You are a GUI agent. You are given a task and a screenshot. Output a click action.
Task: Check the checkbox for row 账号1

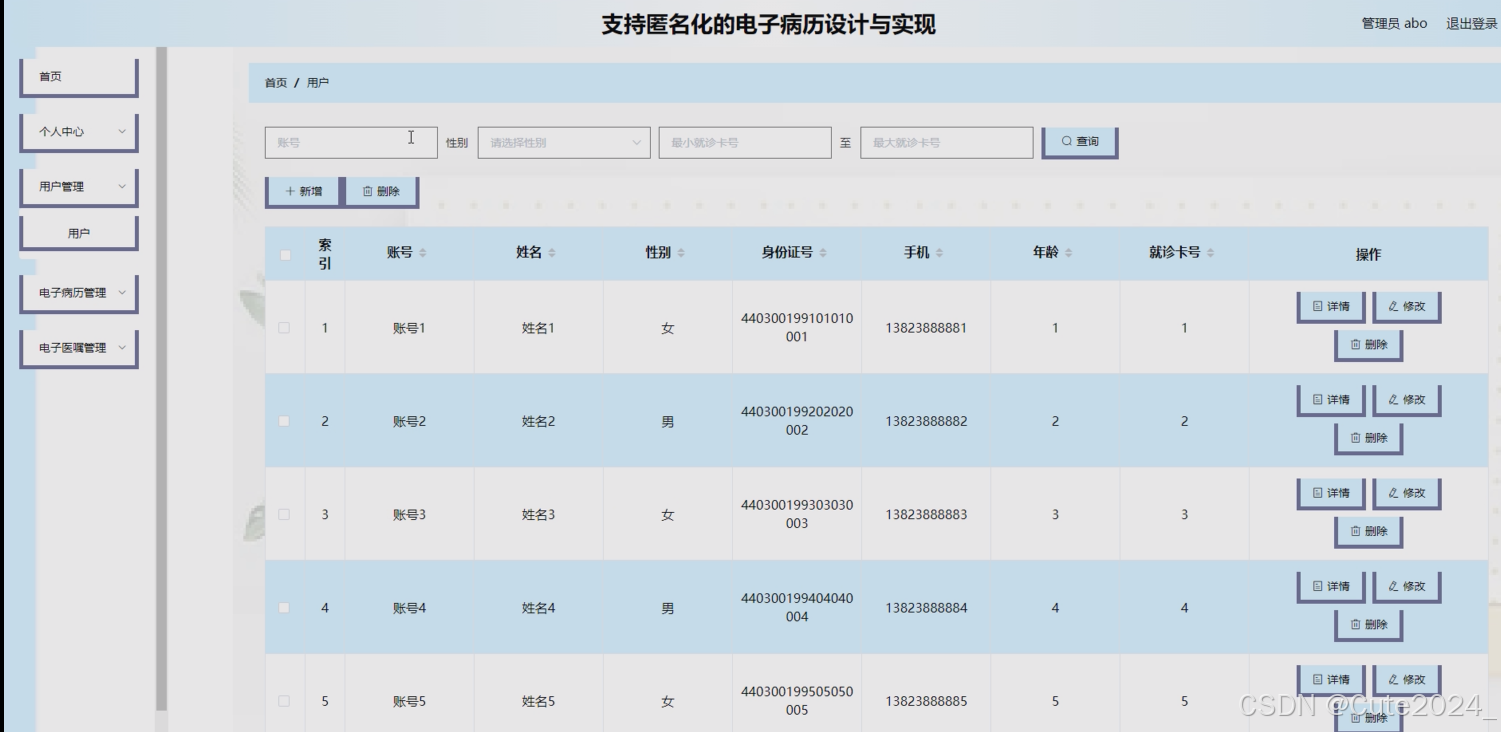[x=284, y=328]
